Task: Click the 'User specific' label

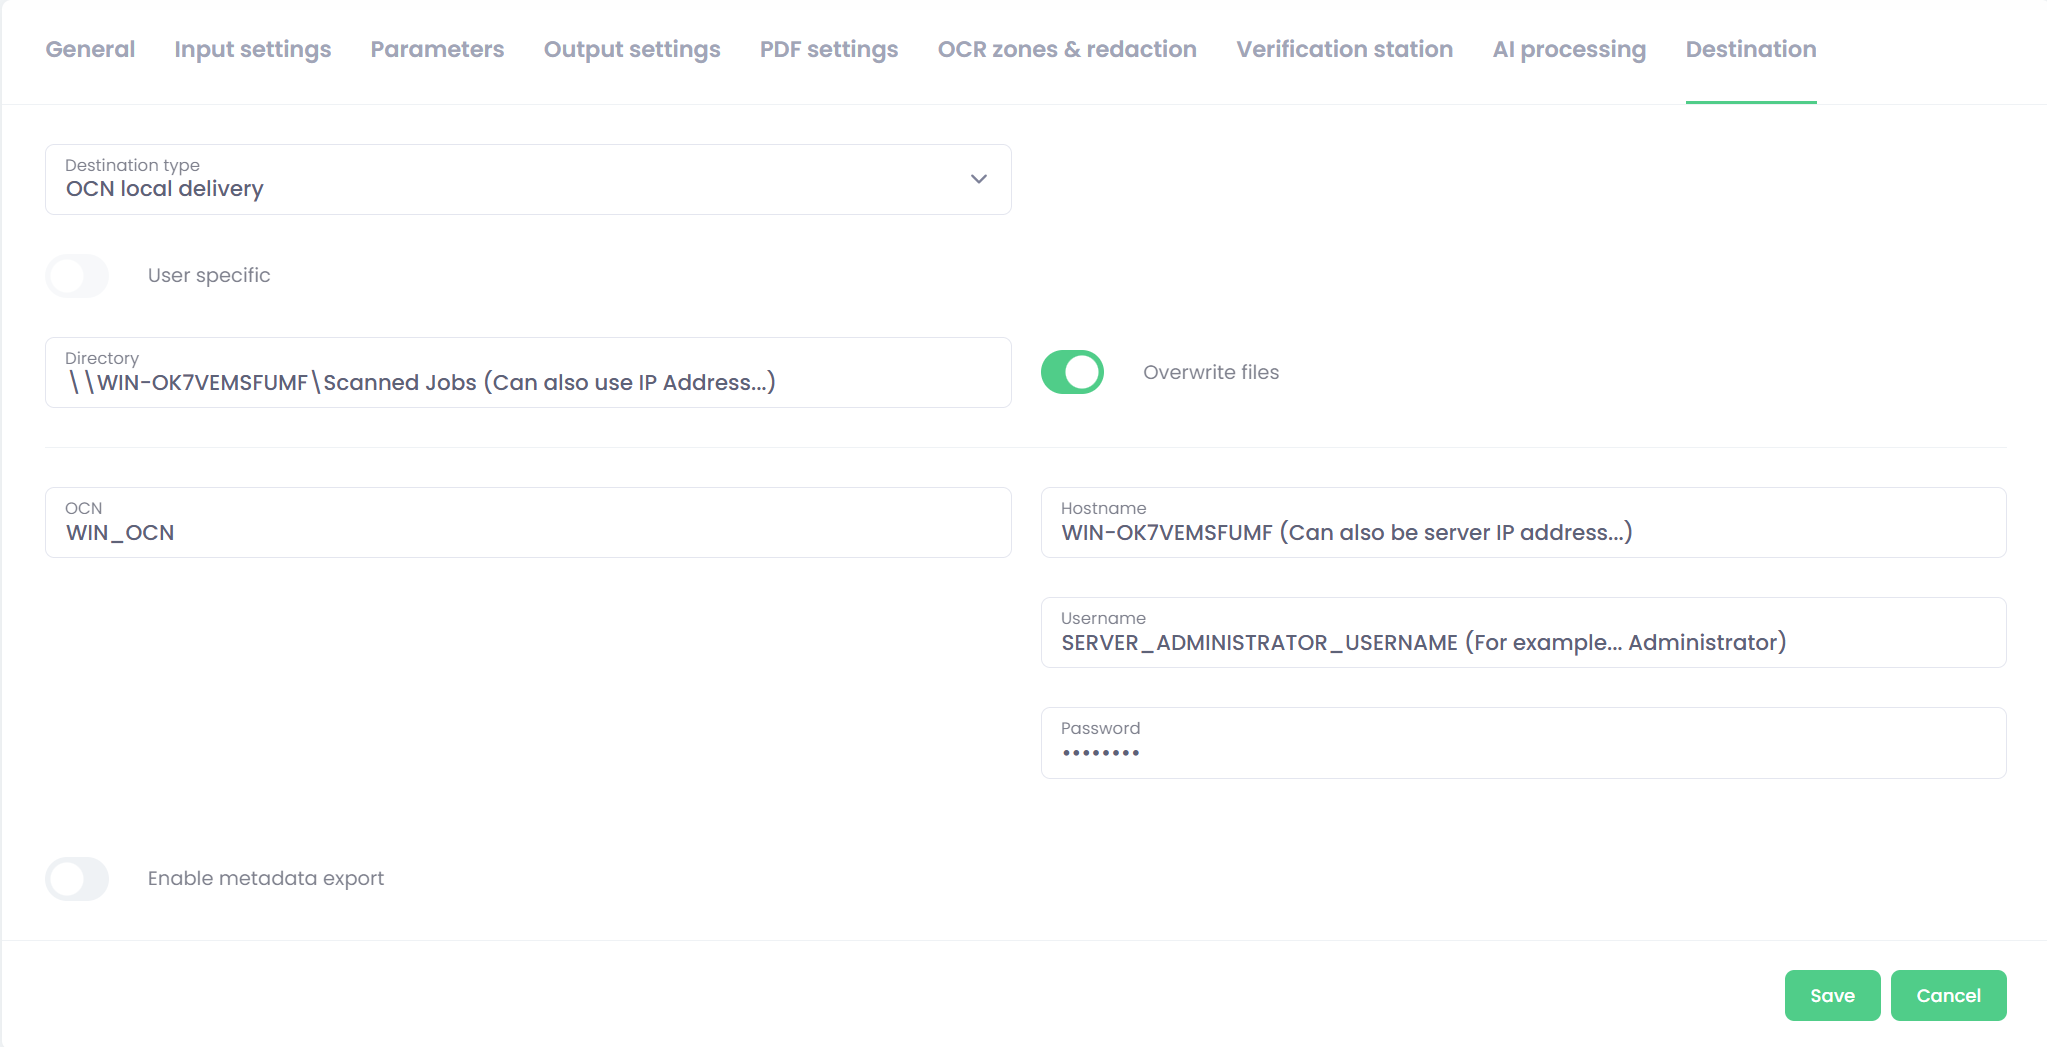Action: [209, 275]
